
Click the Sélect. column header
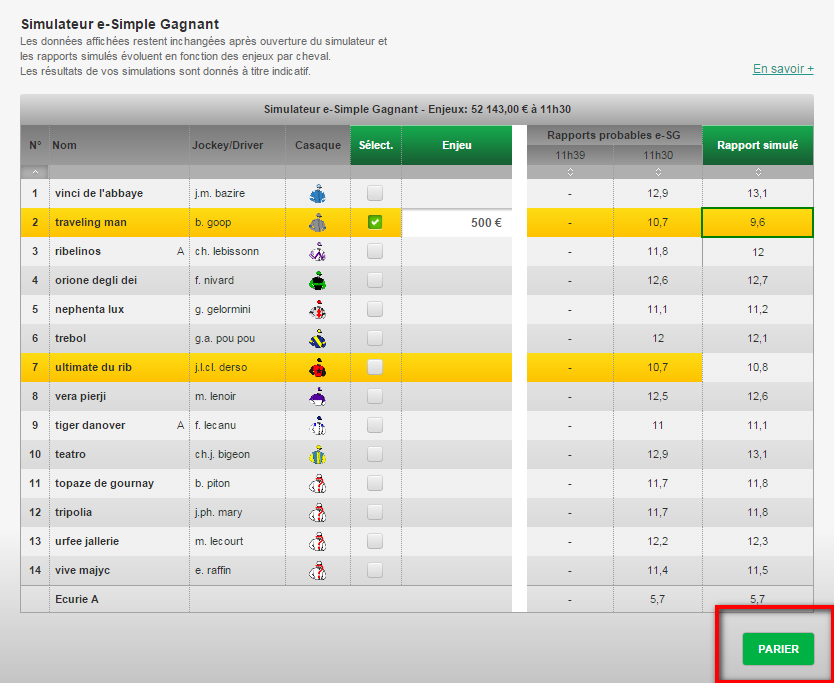(376, 145)
